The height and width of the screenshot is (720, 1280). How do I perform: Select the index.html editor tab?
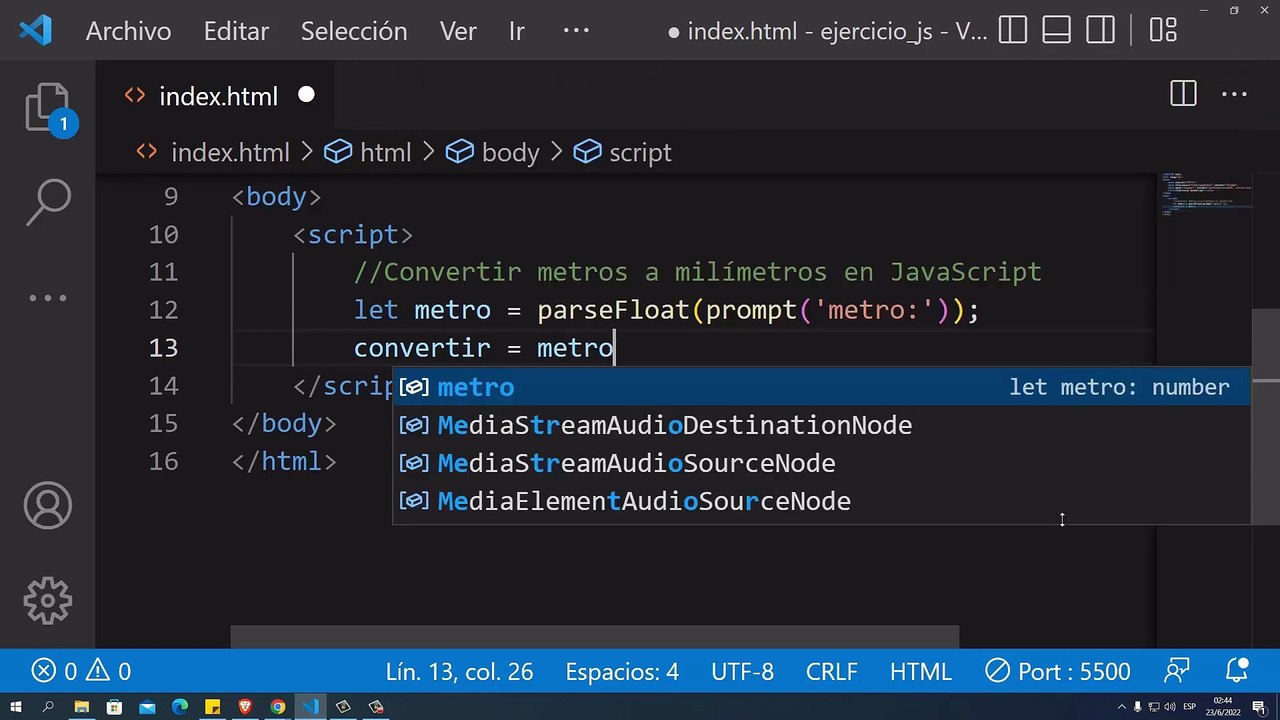[x=218, y=96]
